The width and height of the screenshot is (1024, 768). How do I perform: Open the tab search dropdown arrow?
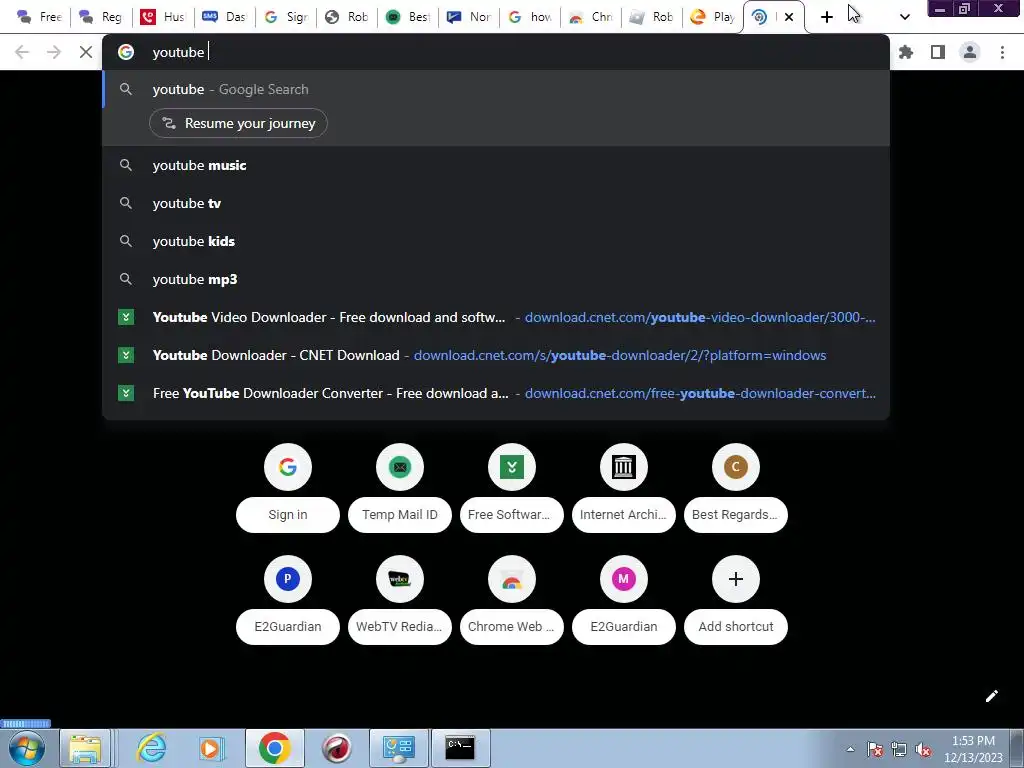pos(904,17)
